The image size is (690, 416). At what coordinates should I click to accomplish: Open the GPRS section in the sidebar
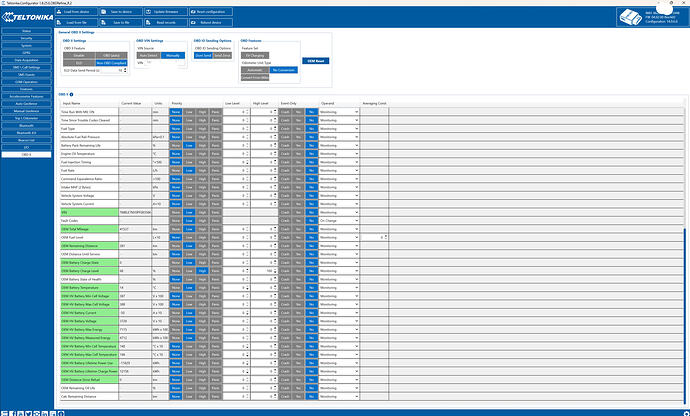26,53
